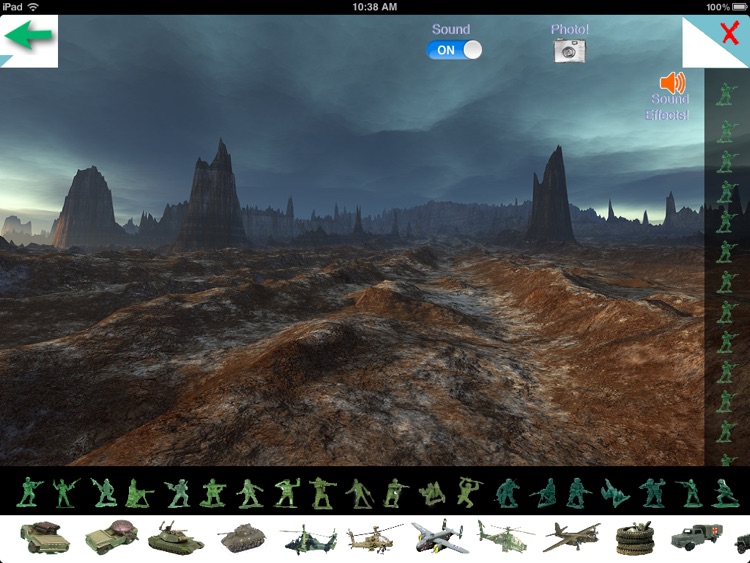
Task: Pick the dark teal kneeling machine gunner
Action: click(x=543, y=493)
